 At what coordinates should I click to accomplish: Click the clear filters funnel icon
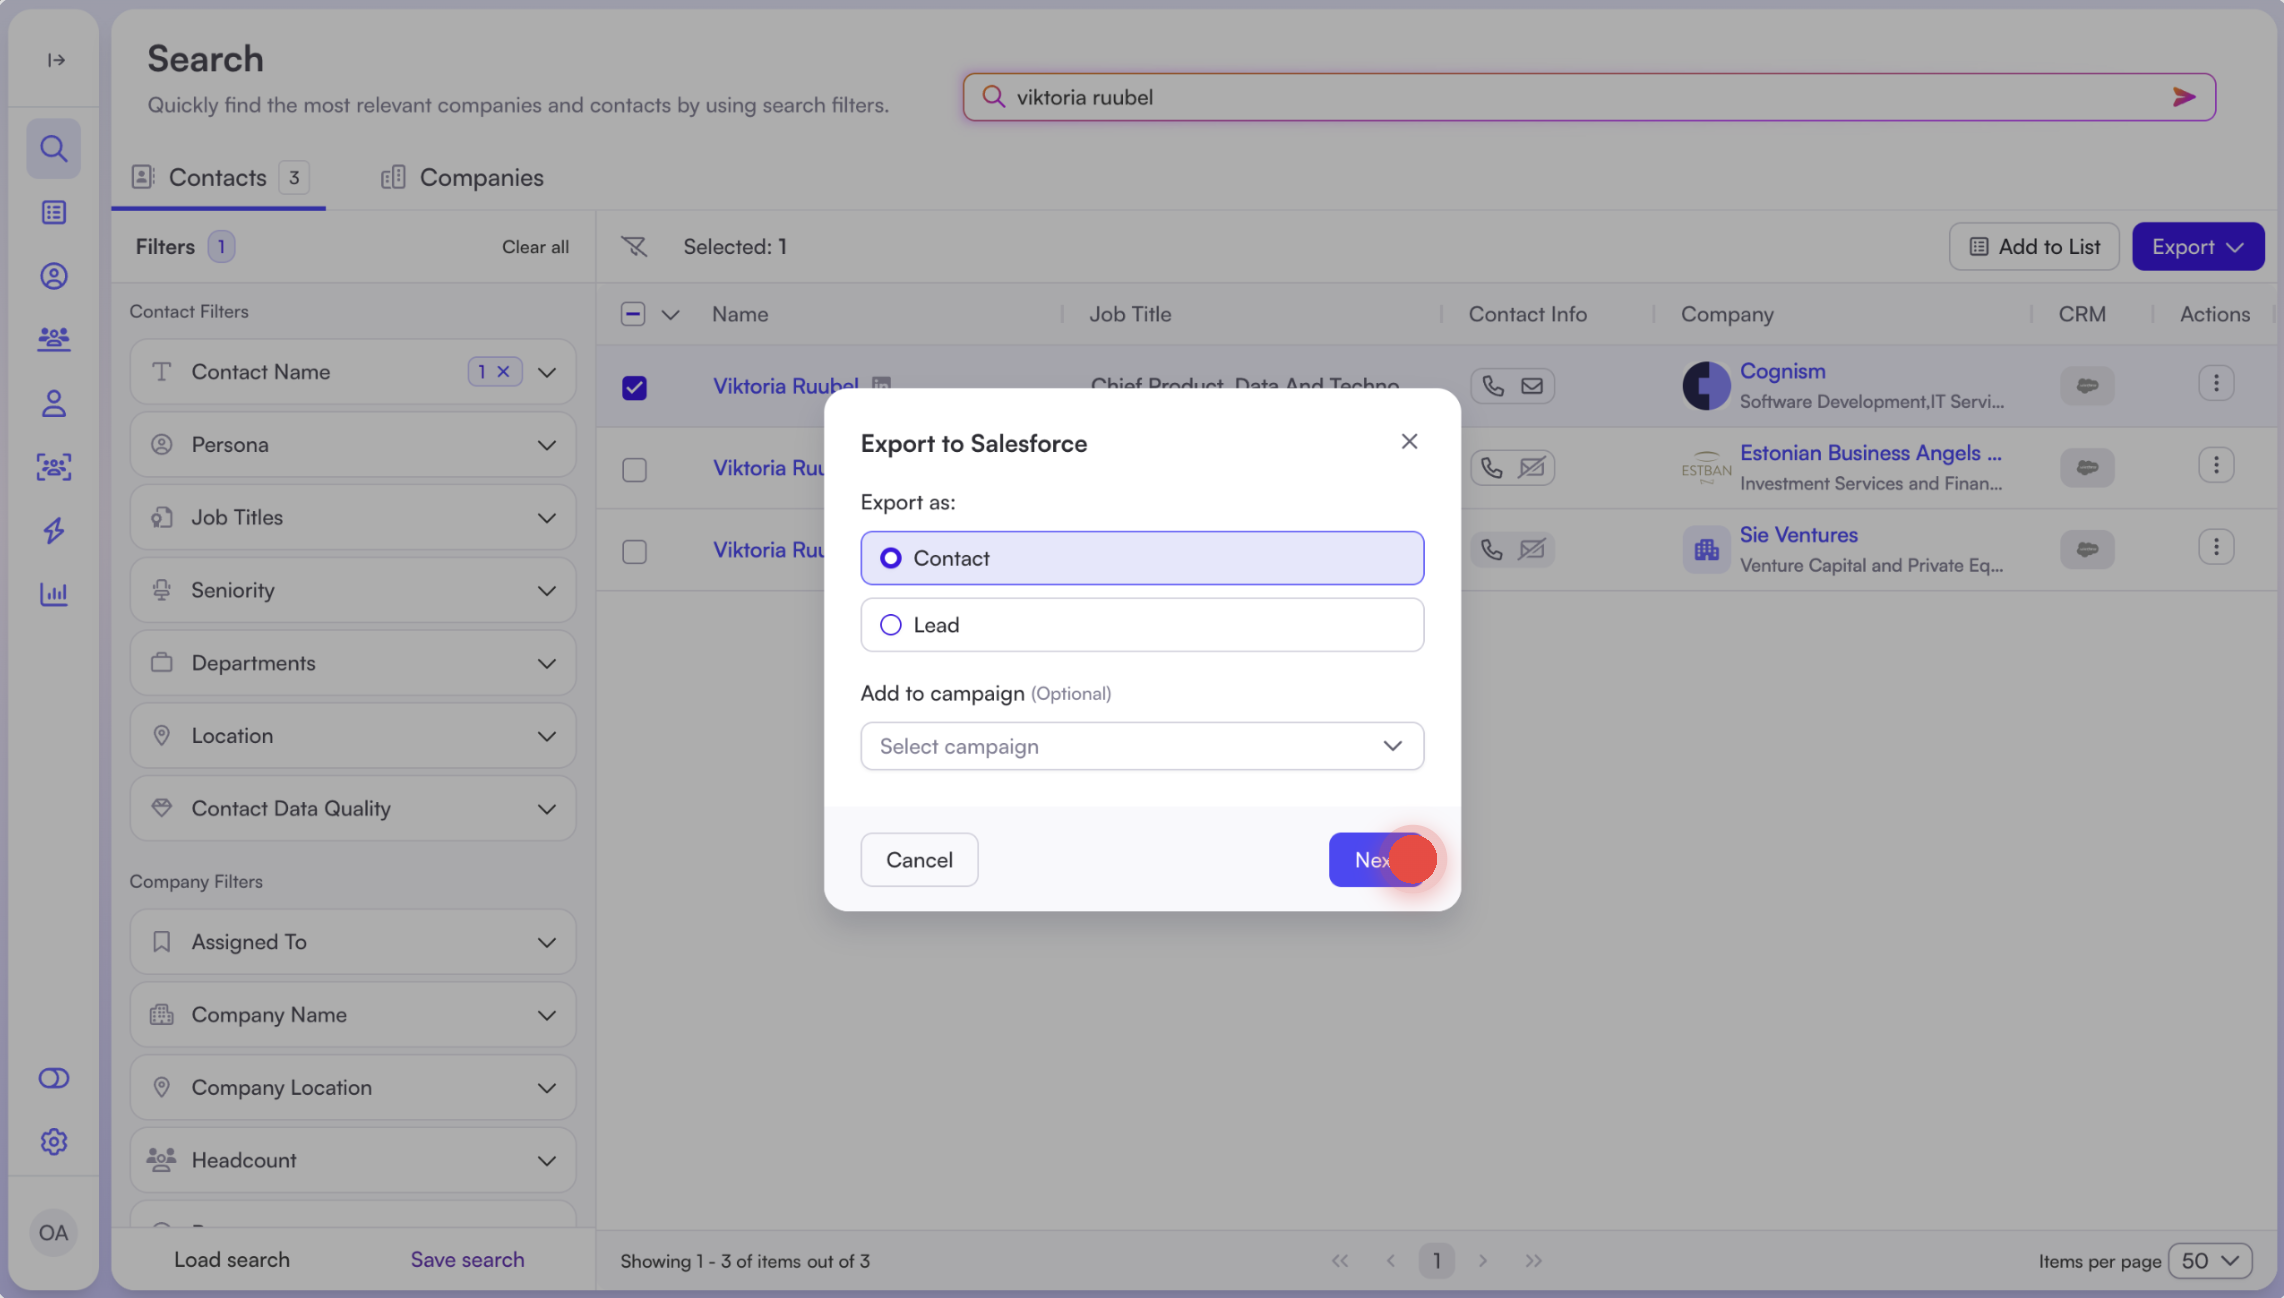click(x=634, y=246)
